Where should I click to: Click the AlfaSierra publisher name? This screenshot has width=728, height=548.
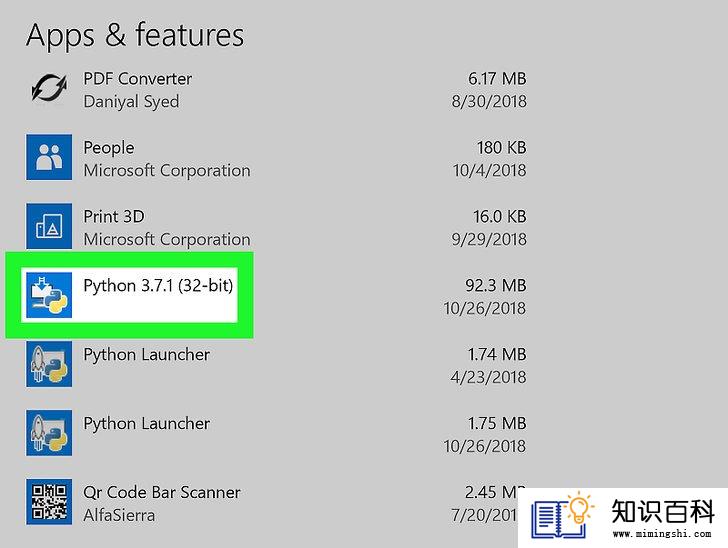click(x=119, y=515)
